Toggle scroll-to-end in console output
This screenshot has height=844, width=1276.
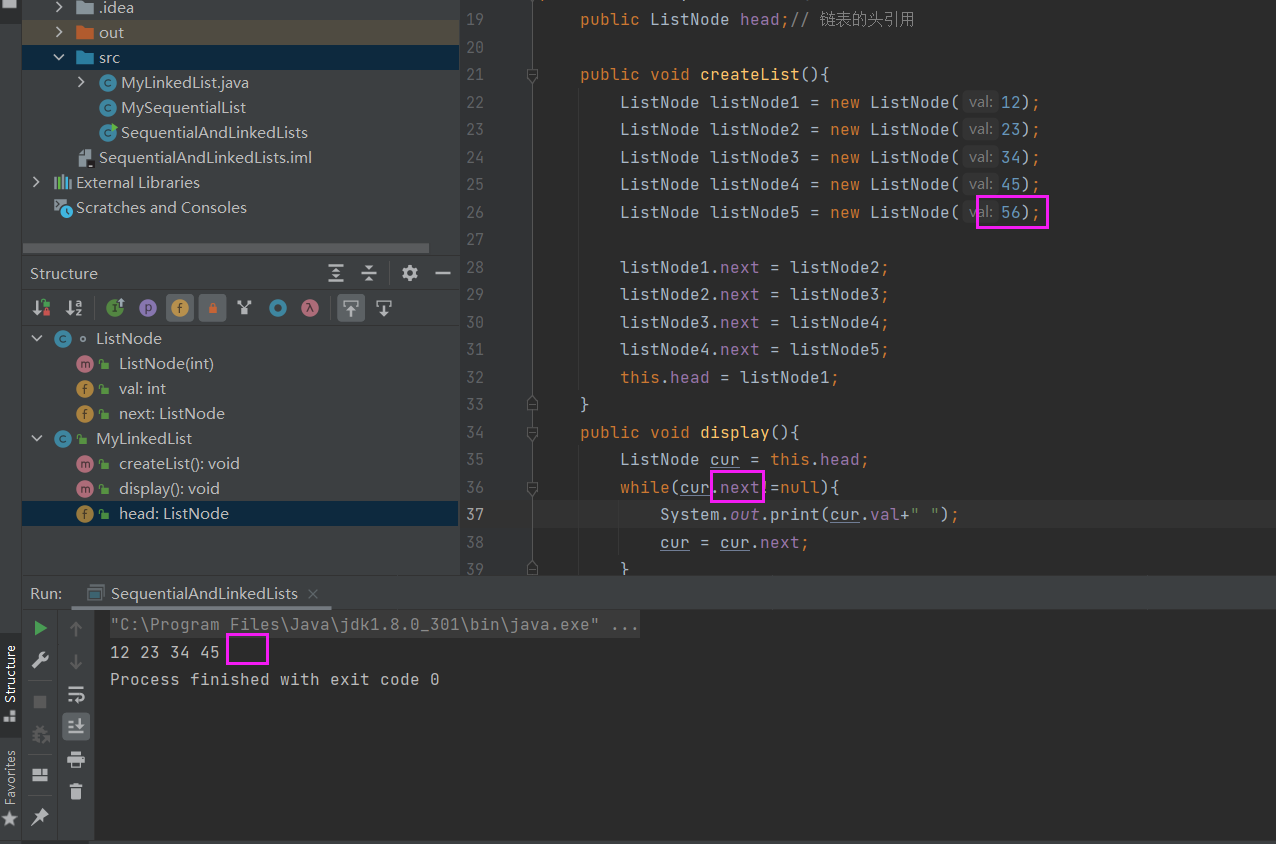pos(76,726)
